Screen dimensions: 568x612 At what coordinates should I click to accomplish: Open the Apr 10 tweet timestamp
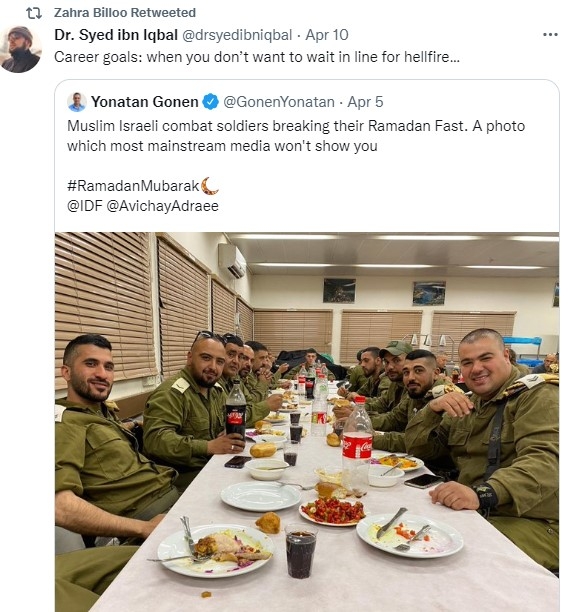327,35
